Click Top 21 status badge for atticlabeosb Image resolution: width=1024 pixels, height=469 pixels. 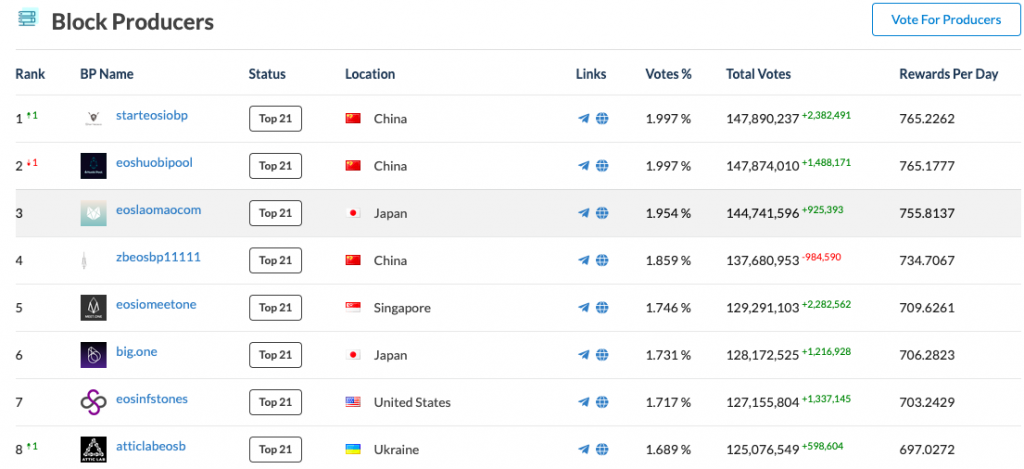click(x=275, y=449)
